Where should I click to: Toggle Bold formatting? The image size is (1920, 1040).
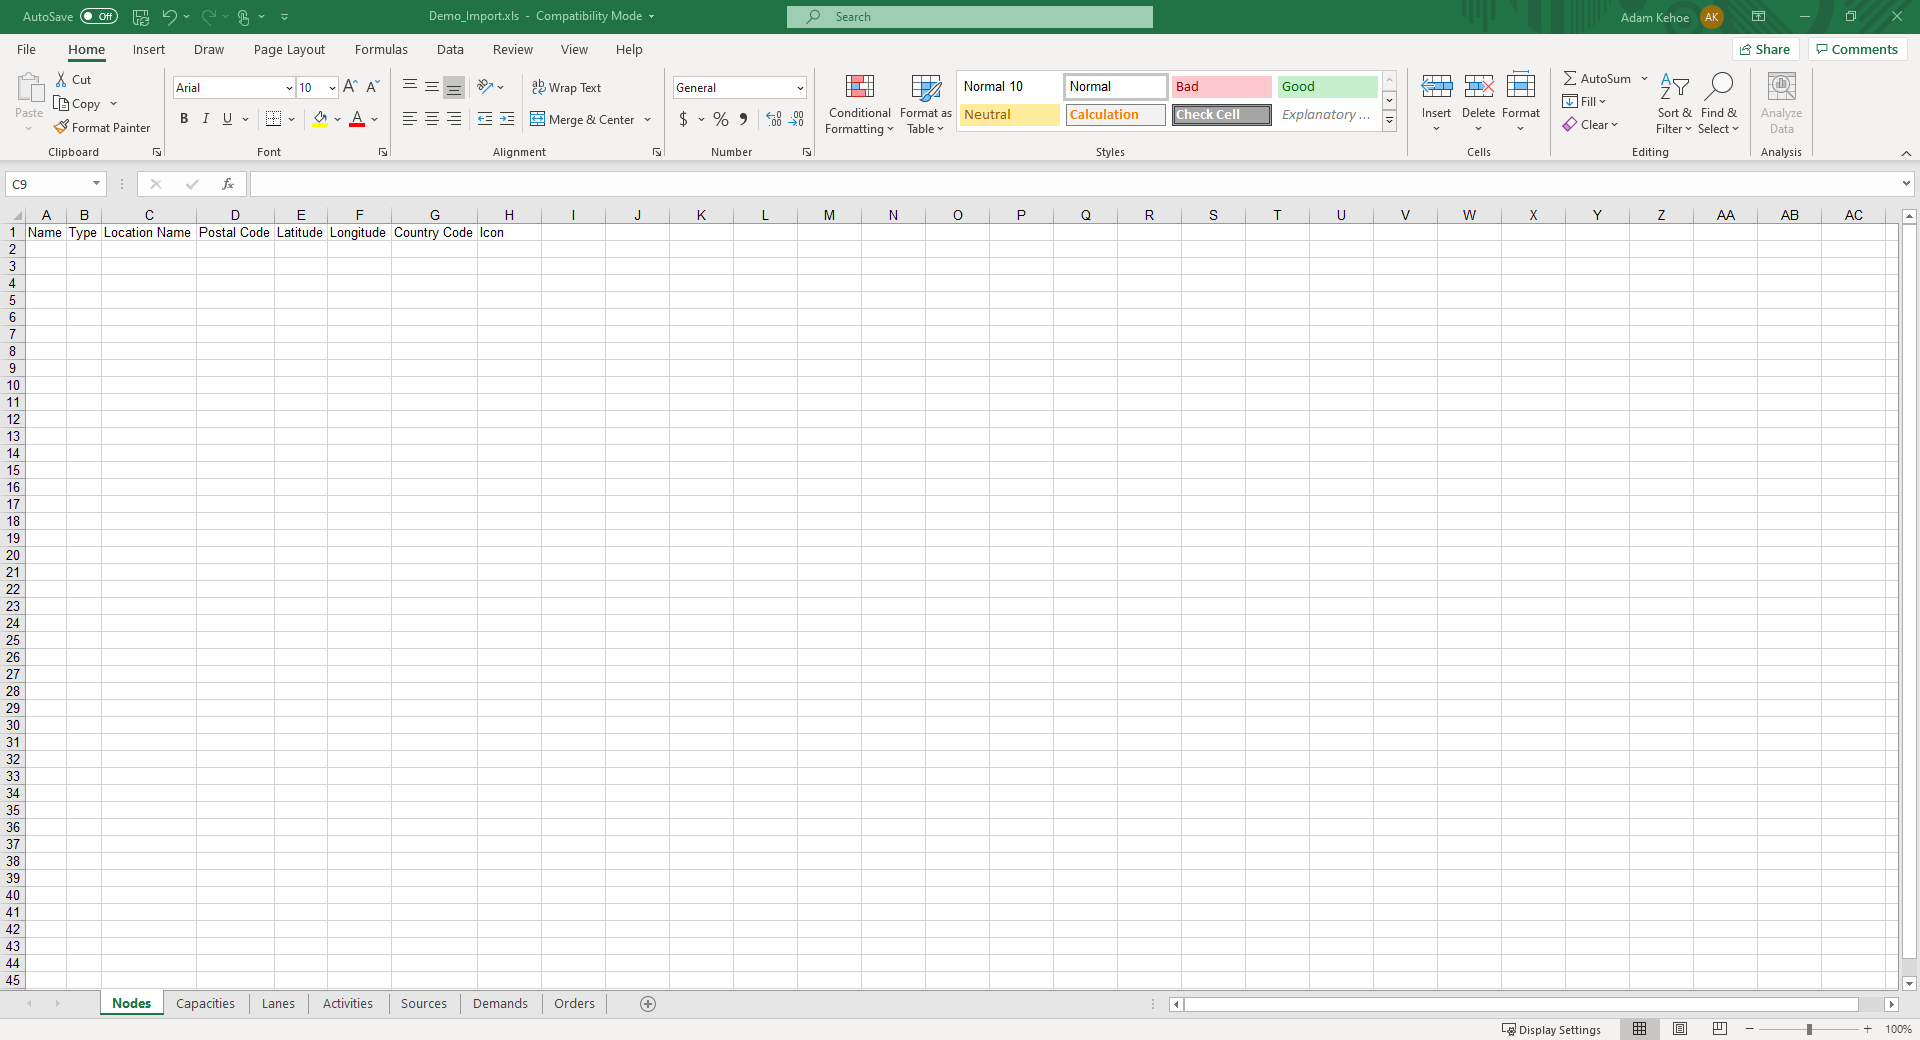click(x=184, y=119)
